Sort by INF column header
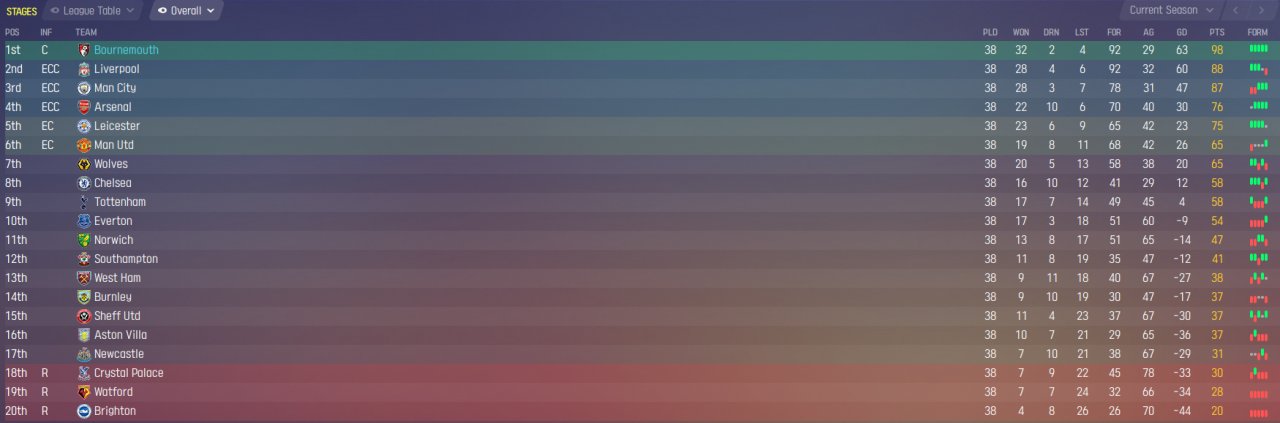This screenshot has height=423, width=1280. coord(46,32)
